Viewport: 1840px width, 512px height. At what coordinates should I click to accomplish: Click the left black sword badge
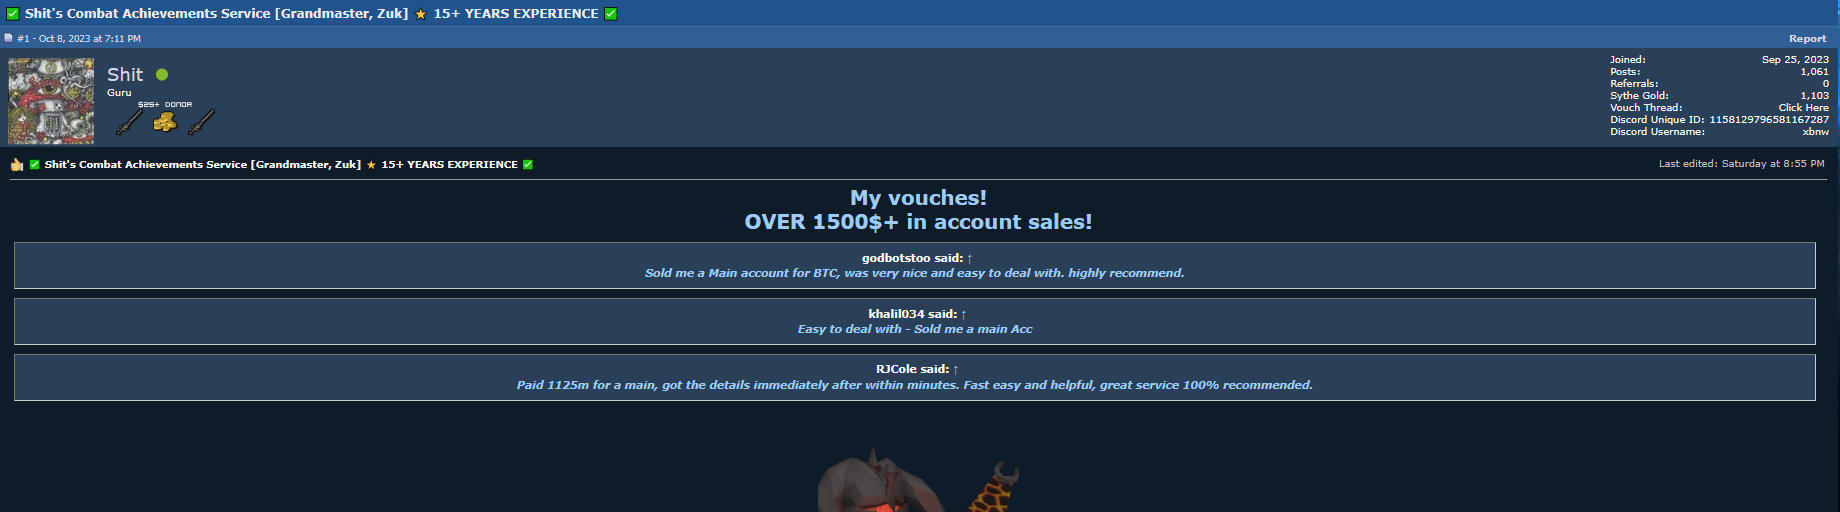[x=129, y=122]
